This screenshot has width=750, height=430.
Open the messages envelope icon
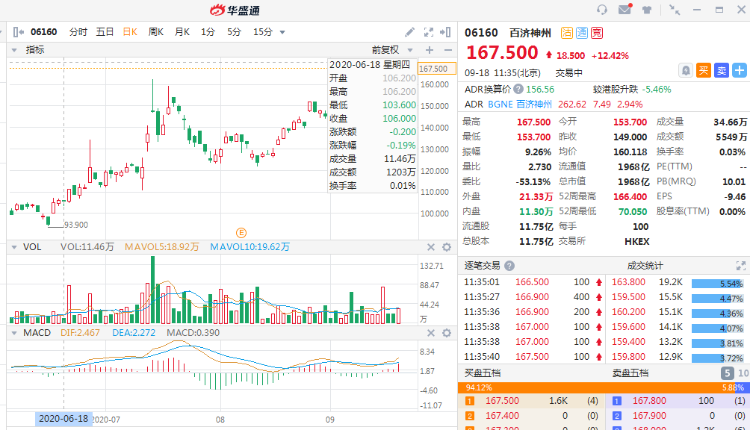point(625,9)
